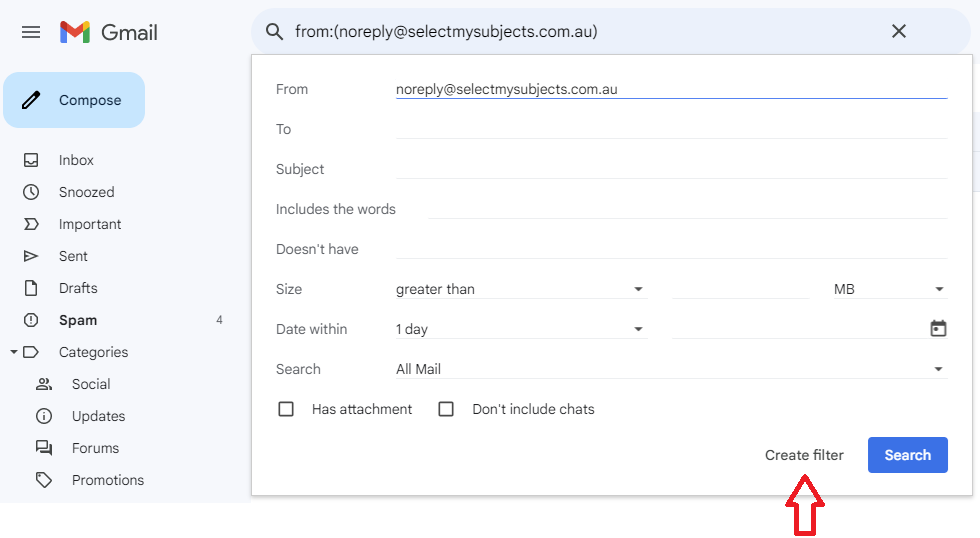Image resolution: width=980 pixels, height=538 pixels.
Task: Click the Snoozed clock icon
Action: pos(31,192)
